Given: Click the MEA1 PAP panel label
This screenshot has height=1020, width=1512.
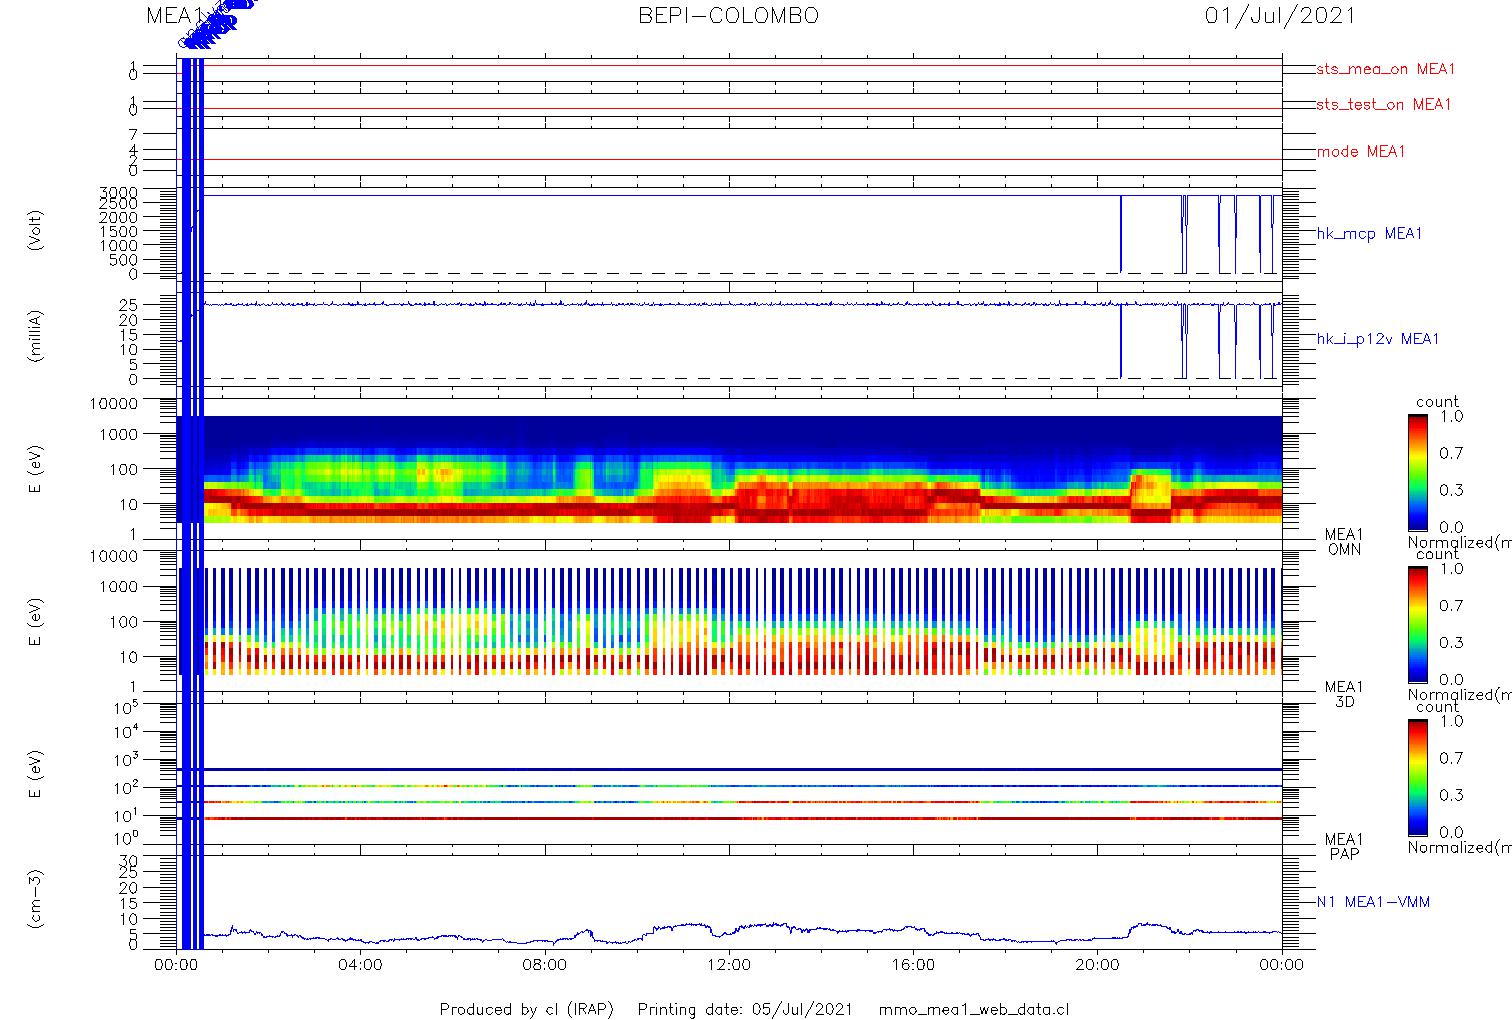Looking at the screenshot, I should tap(1345, 846).
